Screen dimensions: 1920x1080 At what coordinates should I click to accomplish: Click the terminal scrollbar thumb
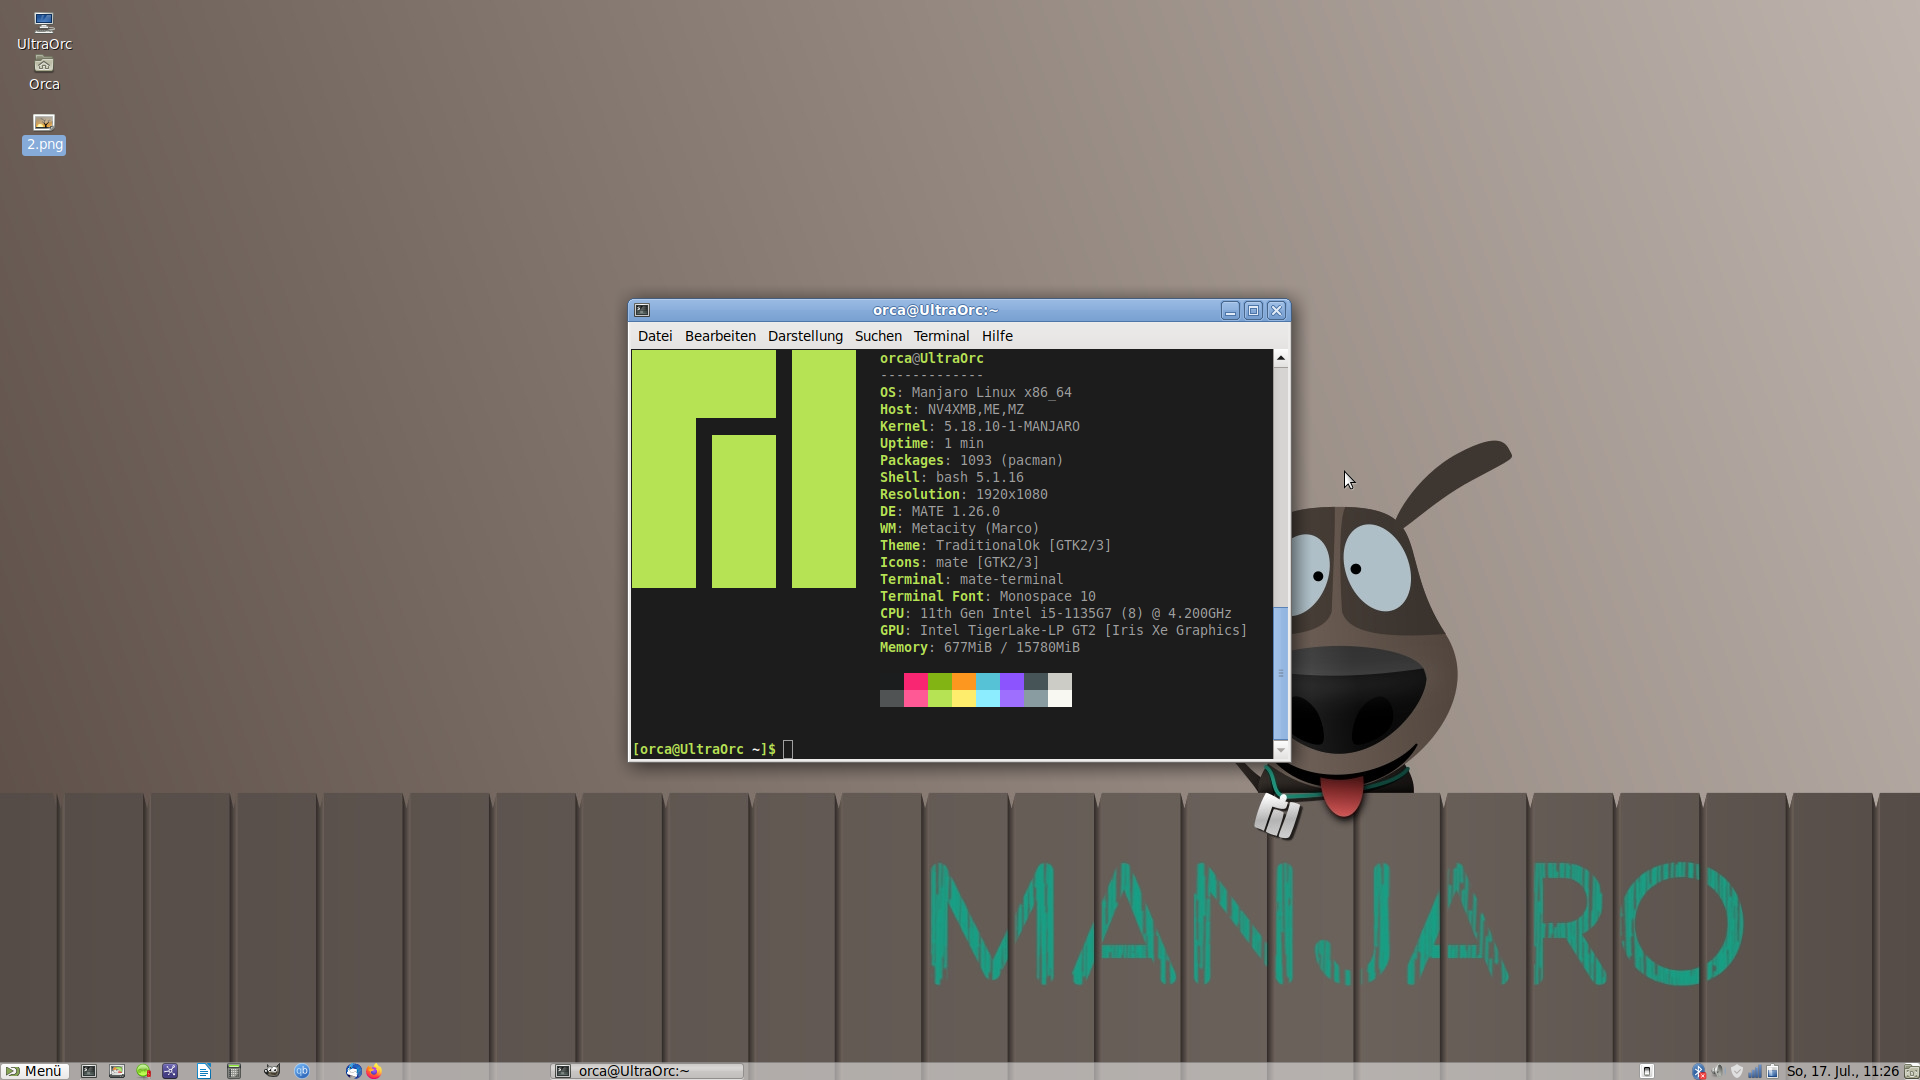click(1281, 673)
